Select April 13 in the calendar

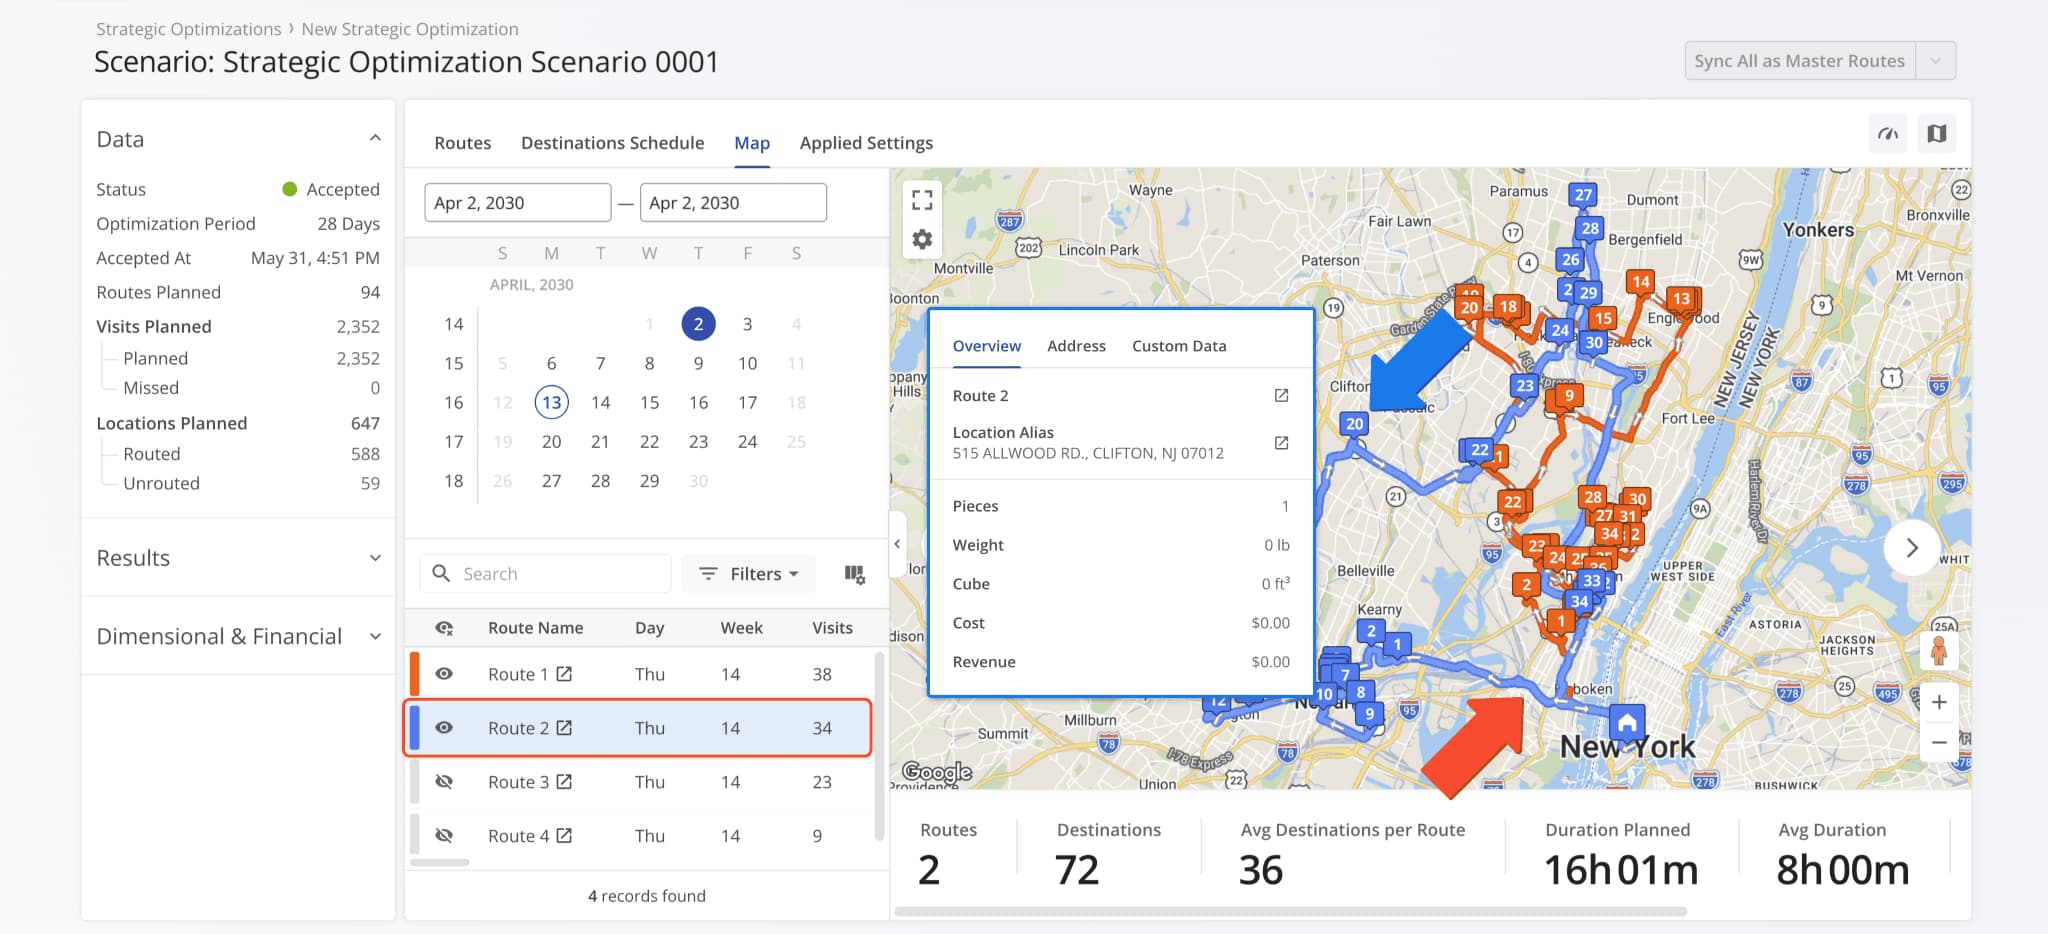tap(552, 402)
